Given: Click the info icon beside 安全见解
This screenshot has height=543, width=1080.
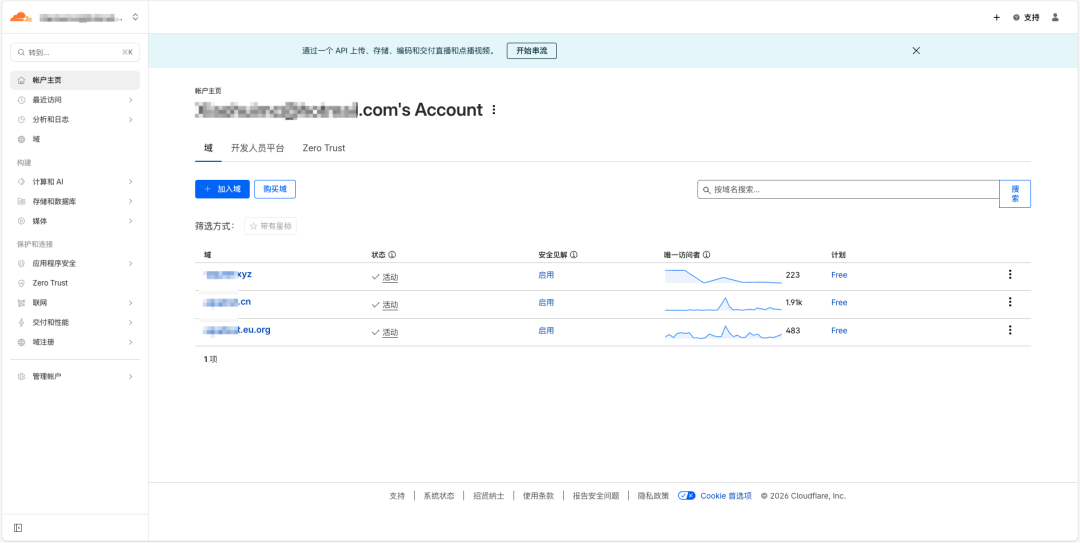Looking at the screenshot, I should point(574,255).
